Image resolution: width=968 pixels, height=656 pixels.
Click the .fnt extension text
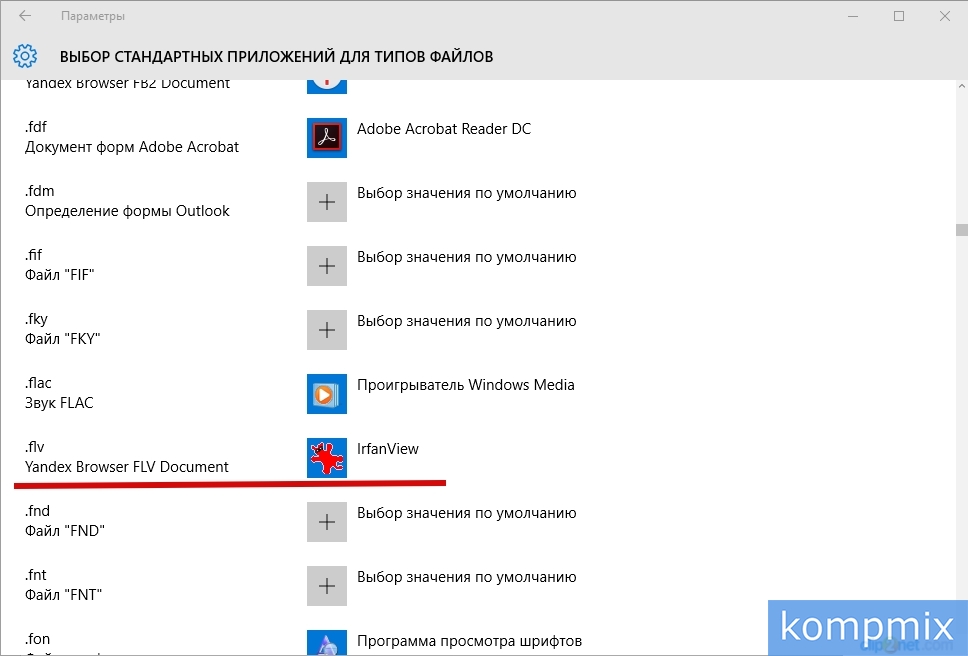(x=36, y=576)
